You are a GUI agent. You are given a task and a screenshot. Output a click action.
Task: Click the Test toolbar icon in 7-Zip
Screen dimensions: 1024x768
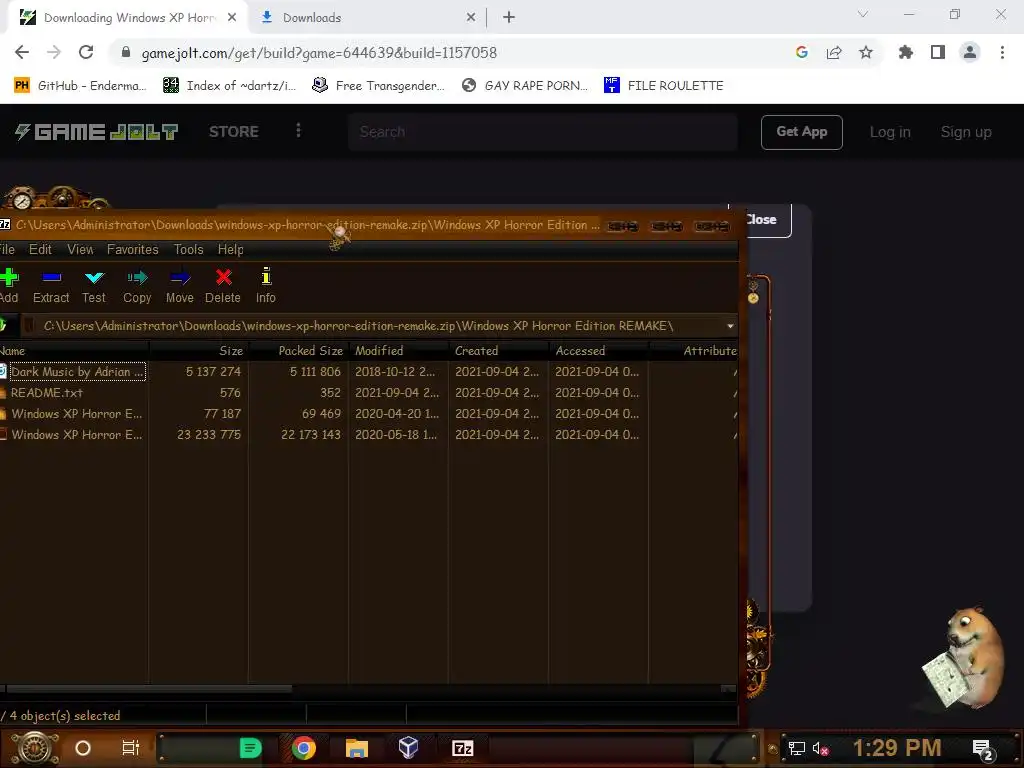point(94,278)
